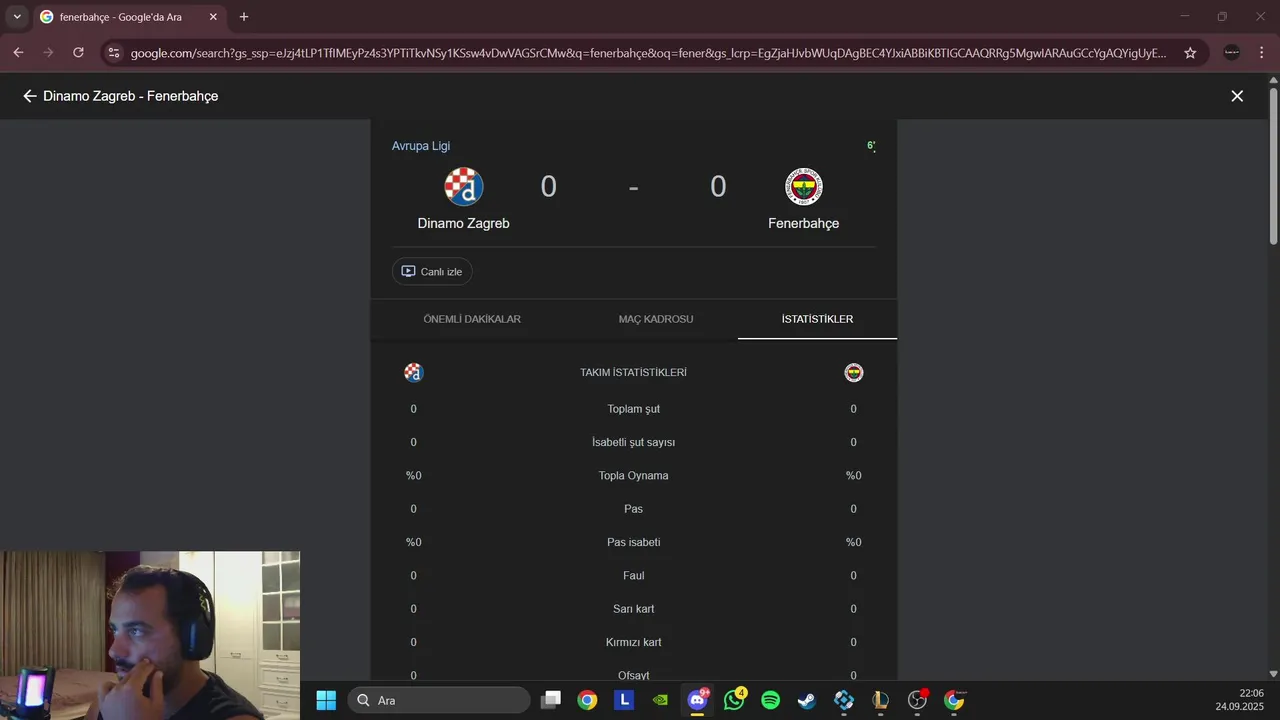Click the Kırmızı kart label

(634, 642)
